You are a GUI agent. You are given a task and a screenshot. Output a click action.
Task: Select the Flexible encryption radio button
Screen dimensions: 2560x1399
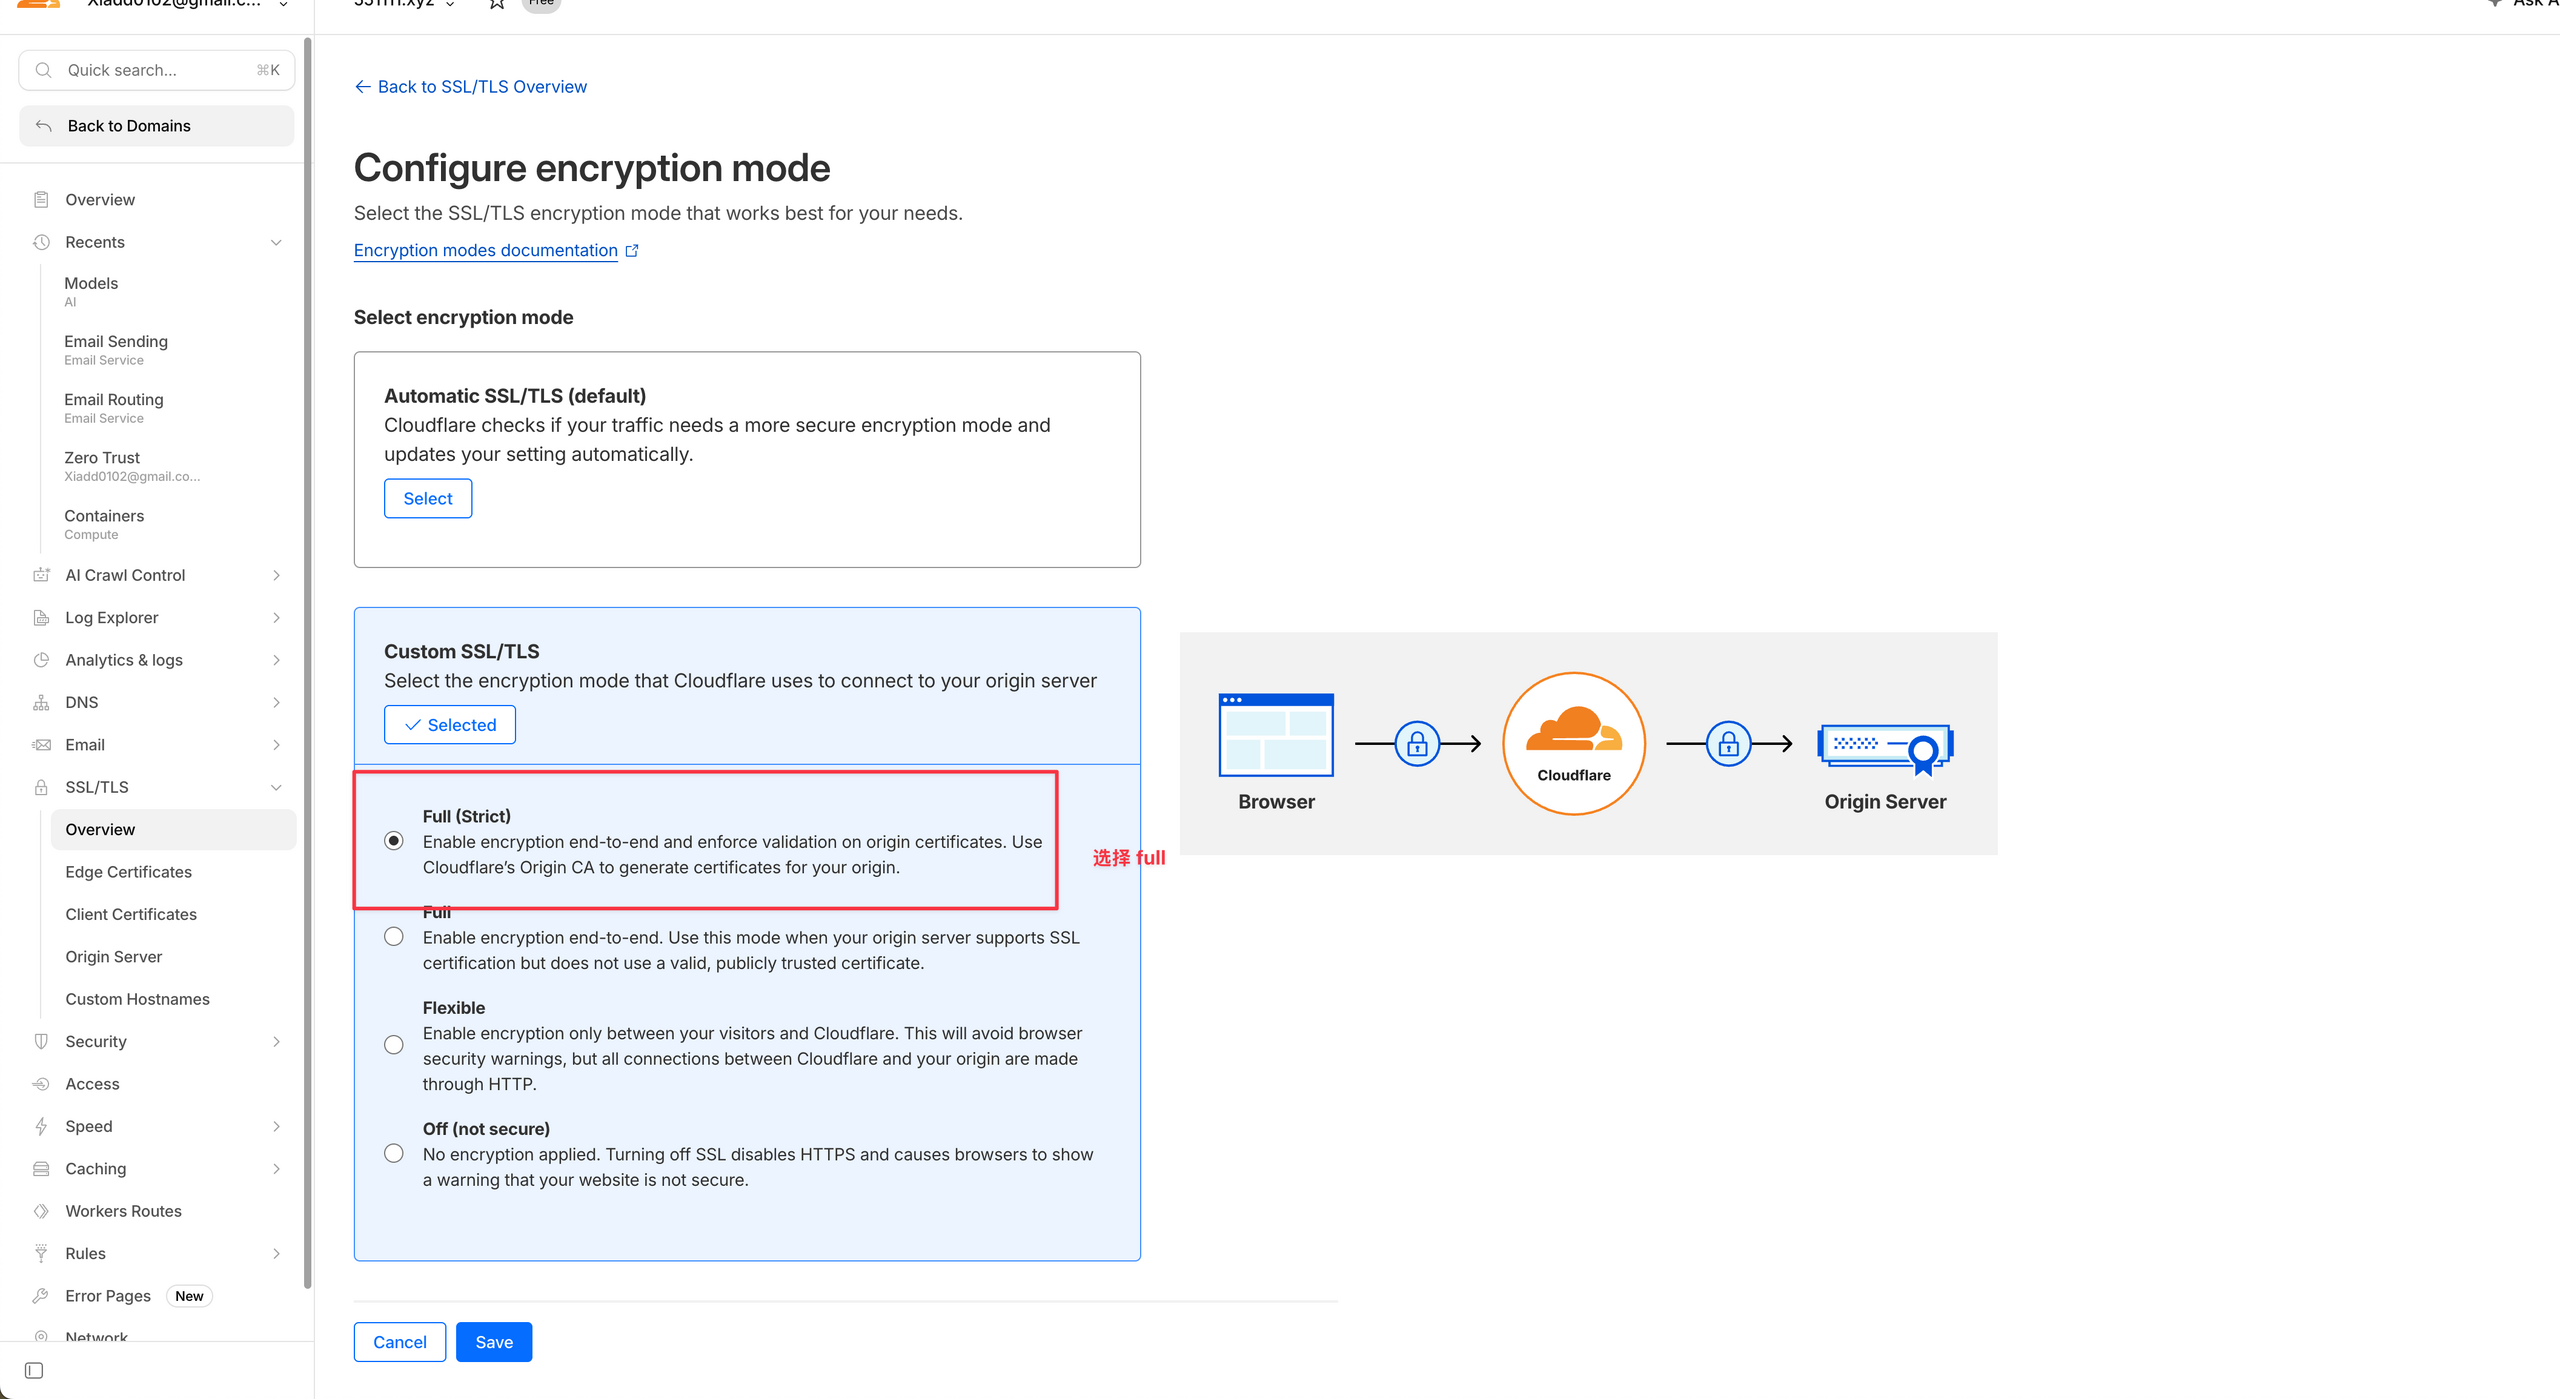tap(394, 1045)
